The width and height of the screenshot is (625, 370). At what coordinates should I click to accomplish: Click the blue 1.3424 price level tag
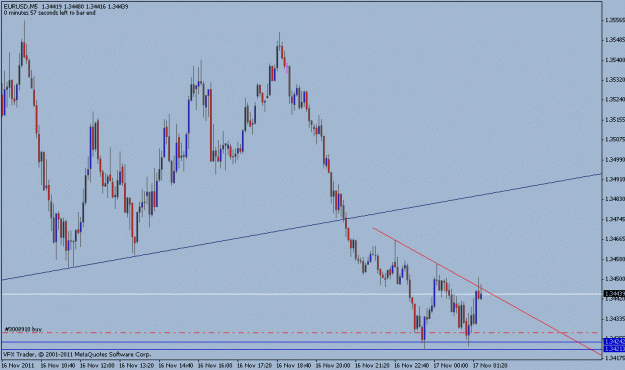coord(614,342)
